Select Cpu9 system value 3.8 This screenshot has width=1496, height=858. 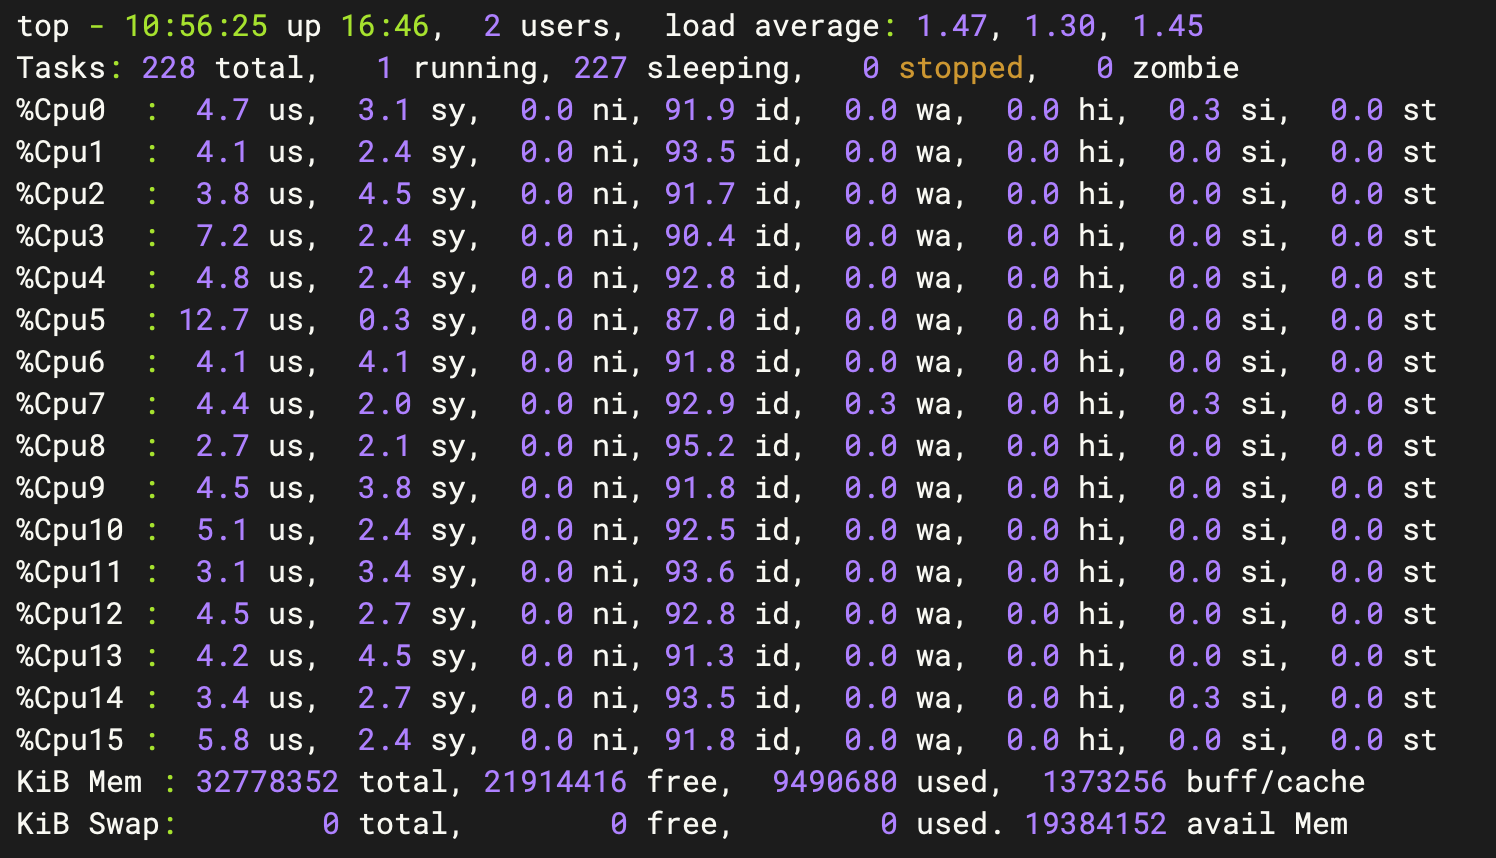(385, 488)
